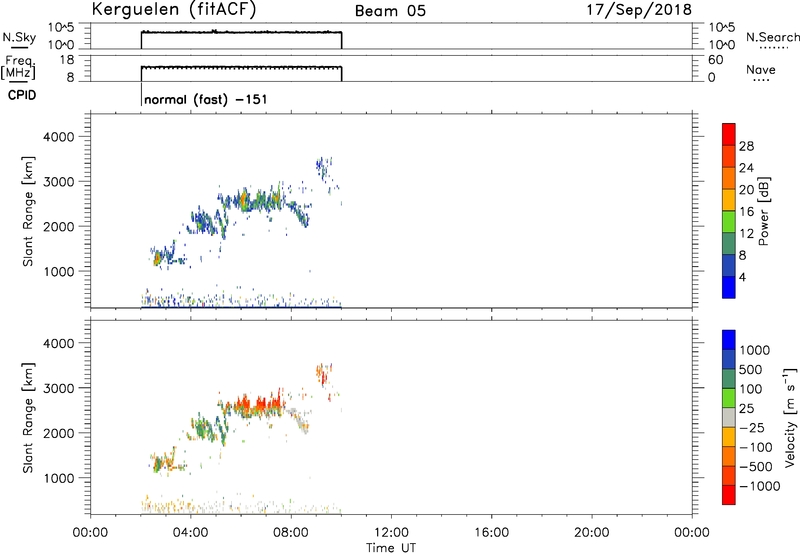Click the 4000 tick on power panel axis

point(59,137)
